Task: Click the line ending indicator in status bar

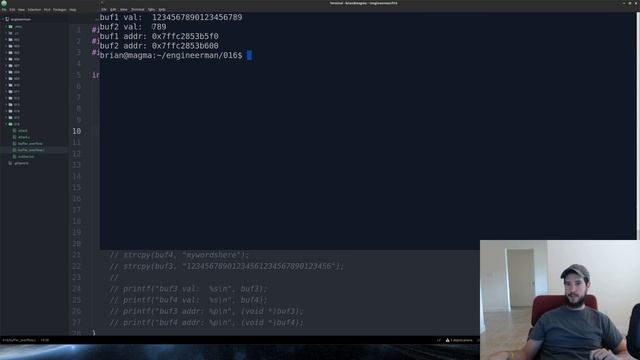Action: tap(439, 340)
